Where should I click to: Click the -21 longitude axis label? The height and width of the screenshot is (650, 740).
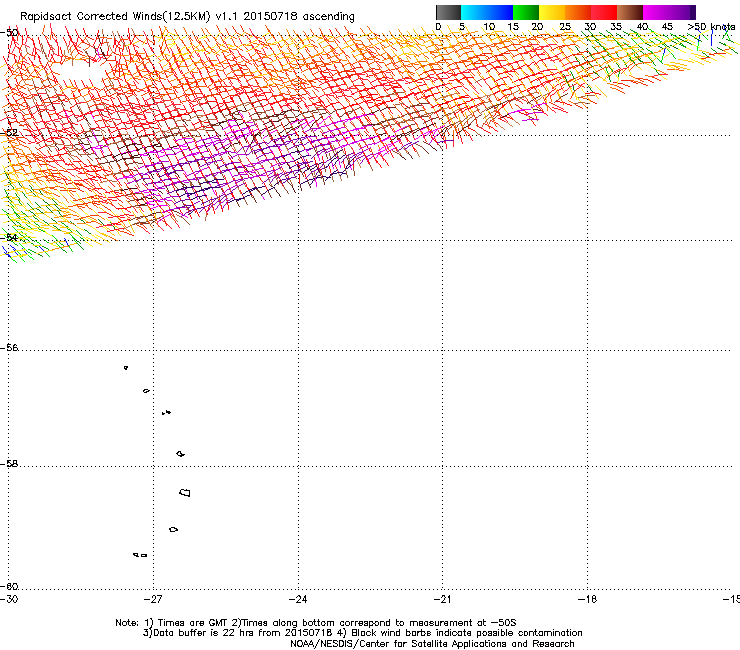(x=443, y=599)
